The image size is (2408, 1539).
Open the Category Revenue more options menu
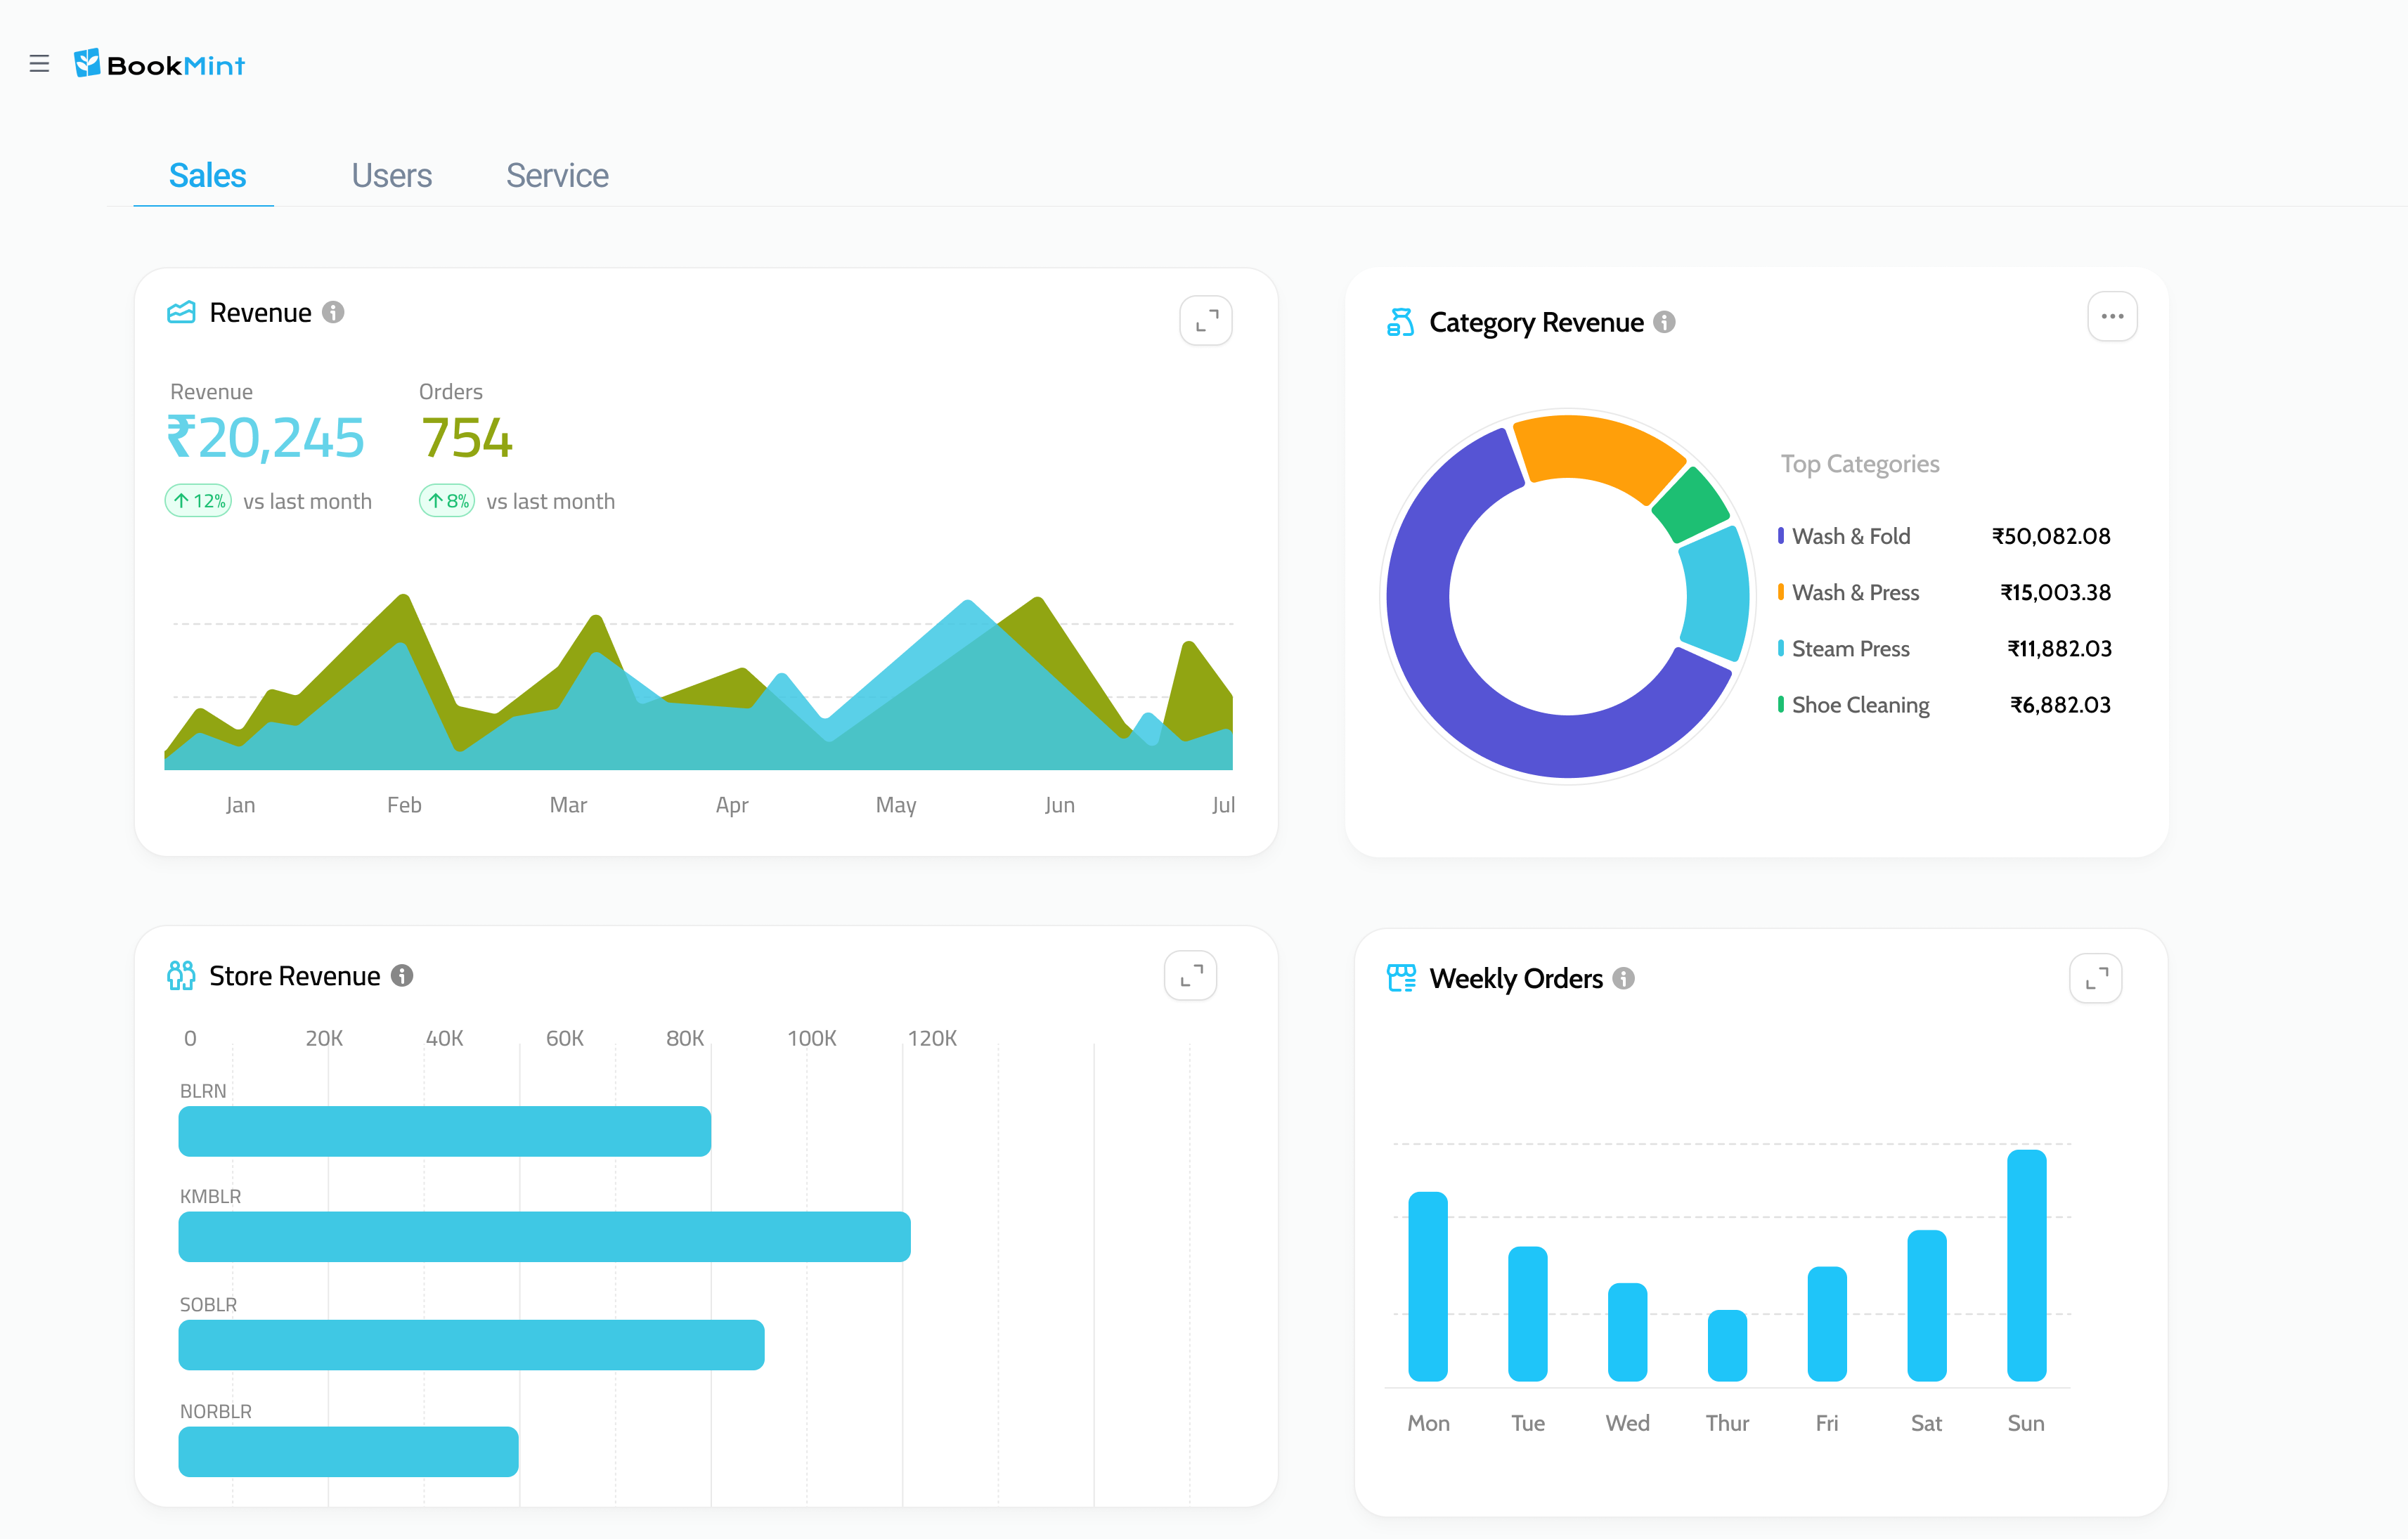[2112, 317]
